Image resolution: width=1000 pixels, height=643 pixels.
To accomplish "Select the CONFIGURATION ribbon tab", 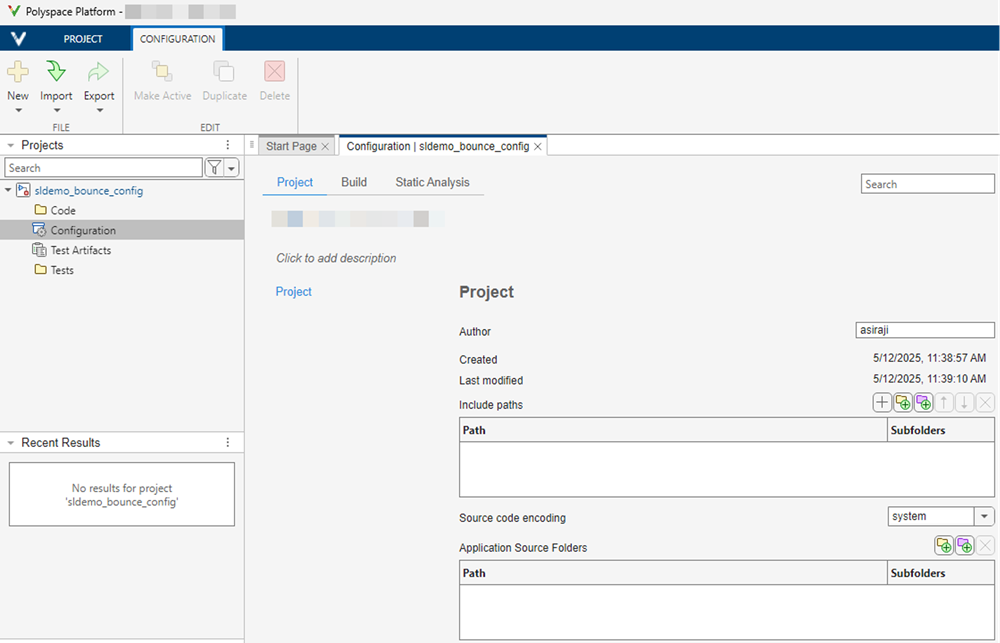I will pos(177,39).
